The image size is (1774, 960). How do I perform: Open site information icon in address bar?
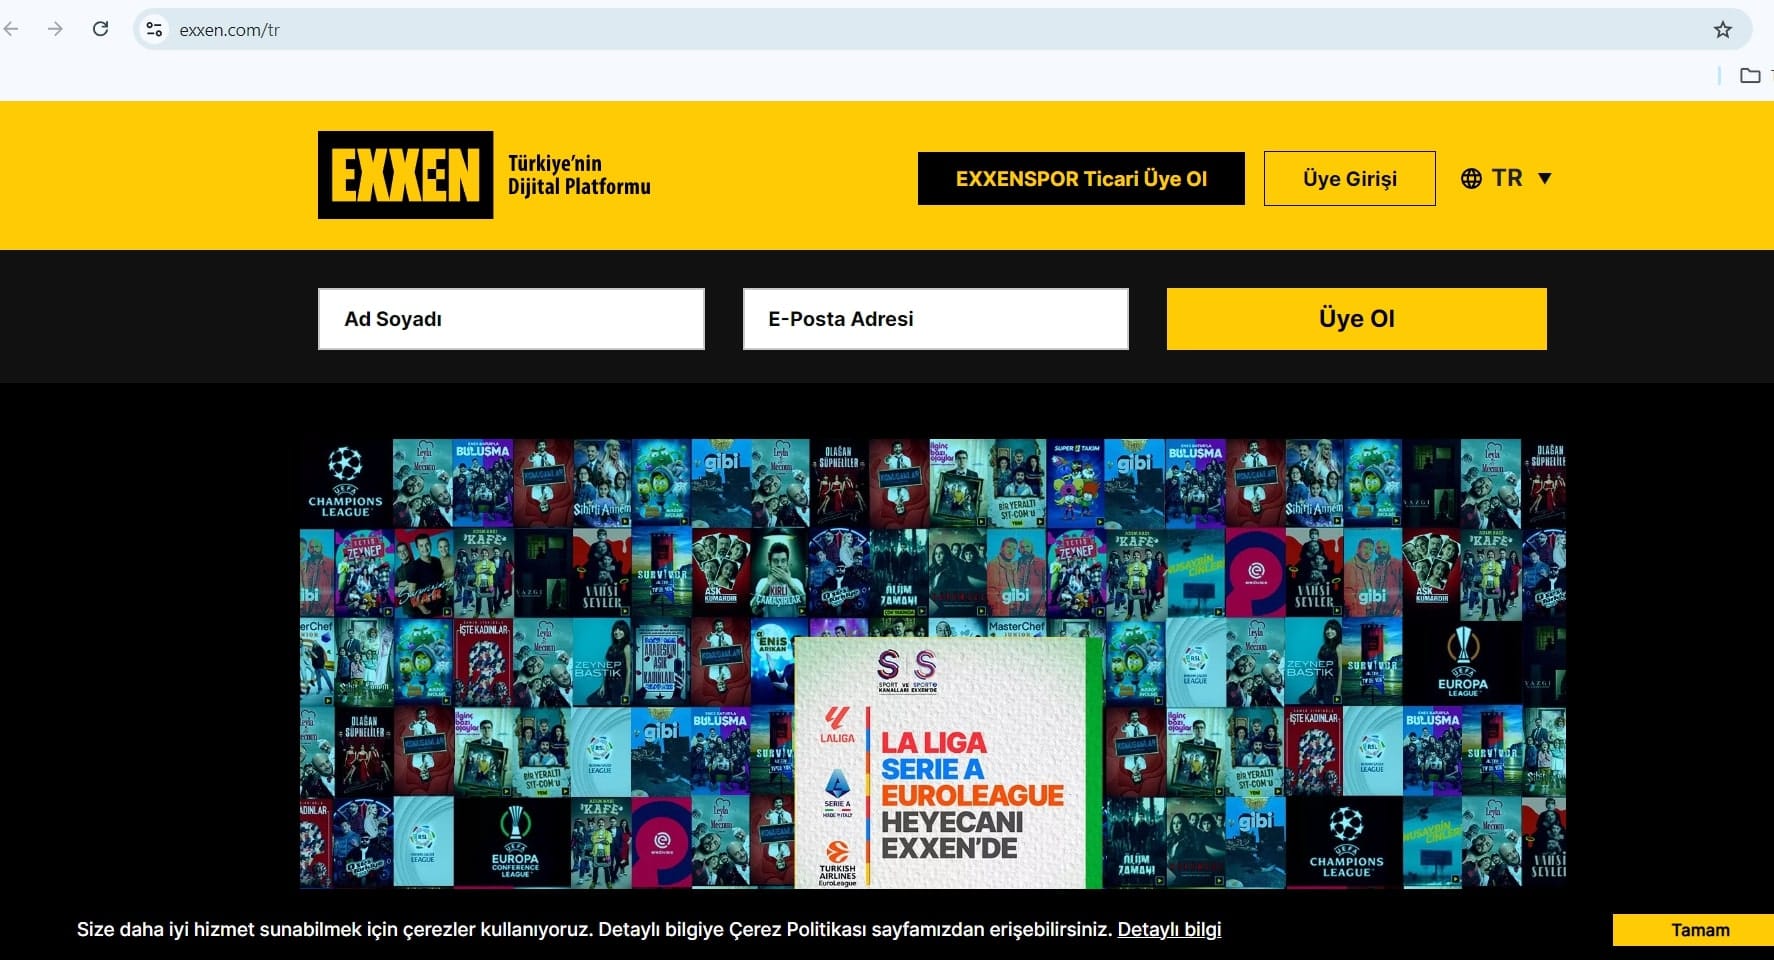coord(154,29)
